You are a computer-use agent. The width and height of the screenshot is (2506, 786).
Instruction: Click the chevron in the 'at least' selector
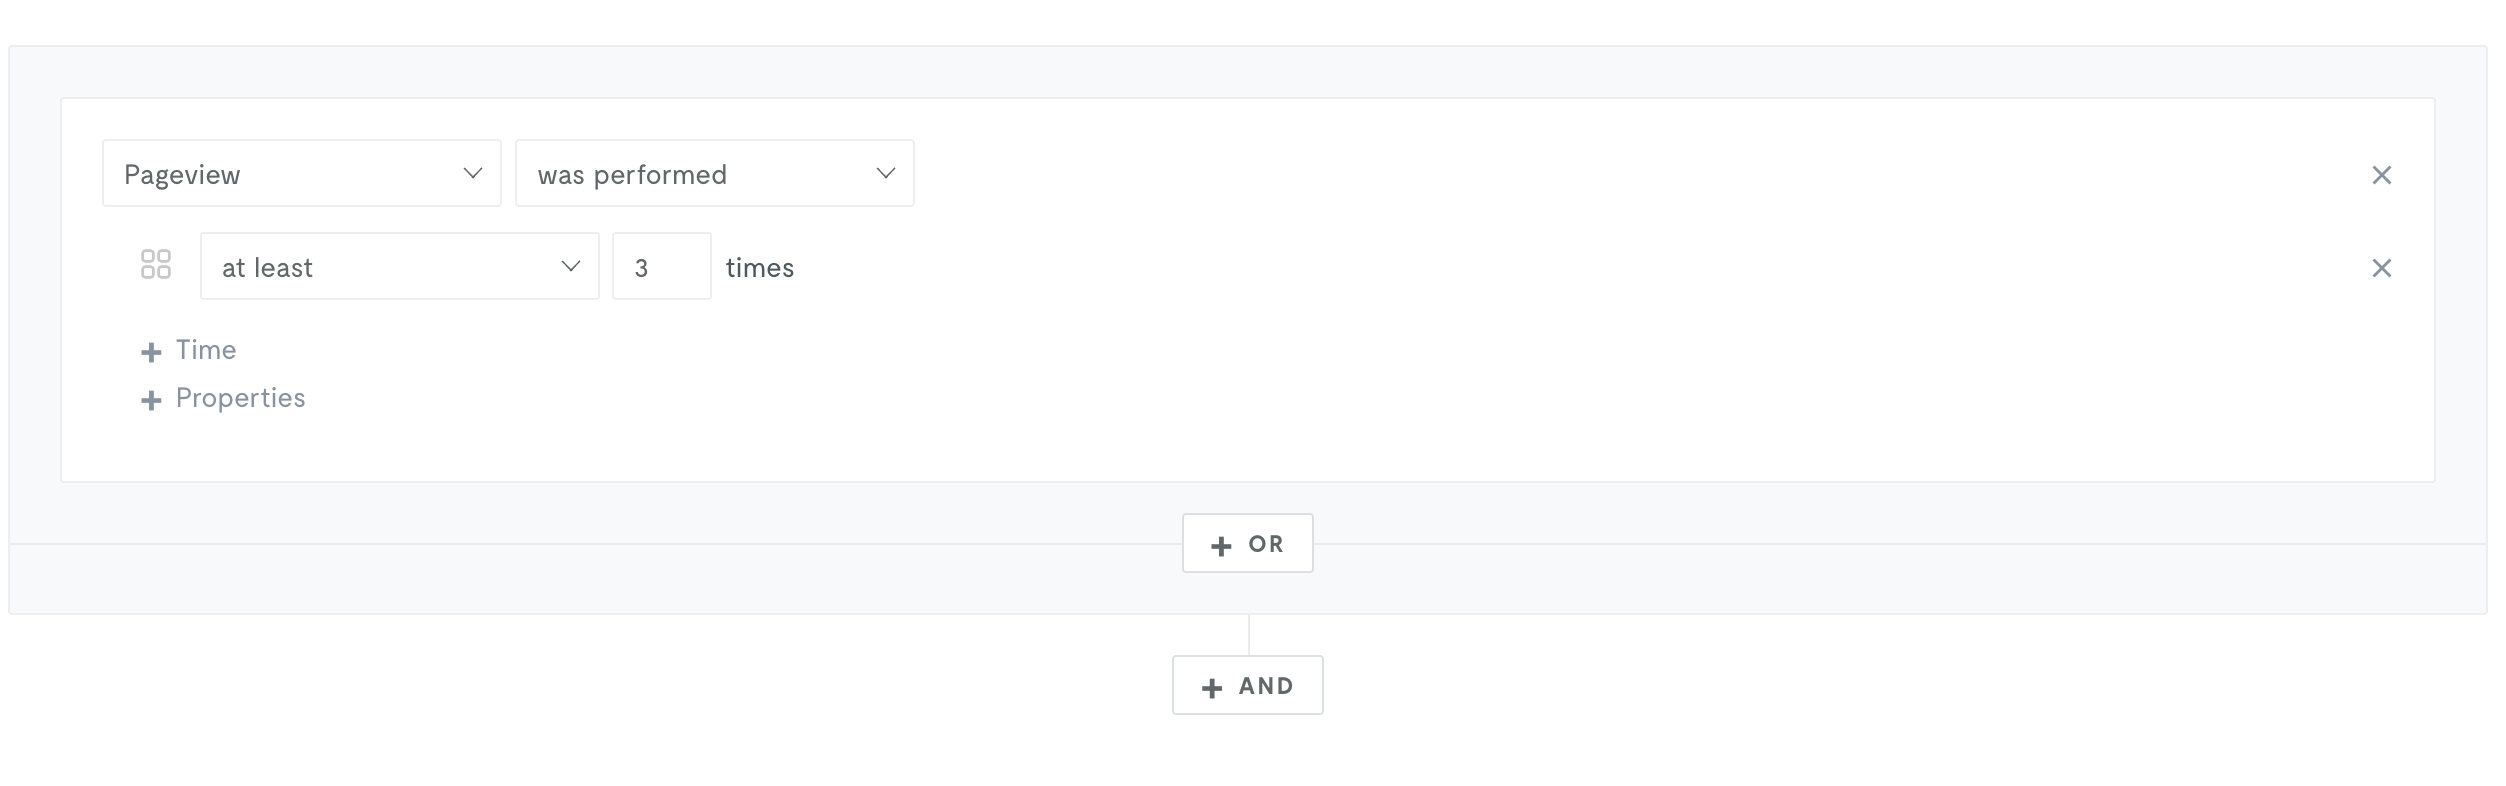[x=571, y=266]
